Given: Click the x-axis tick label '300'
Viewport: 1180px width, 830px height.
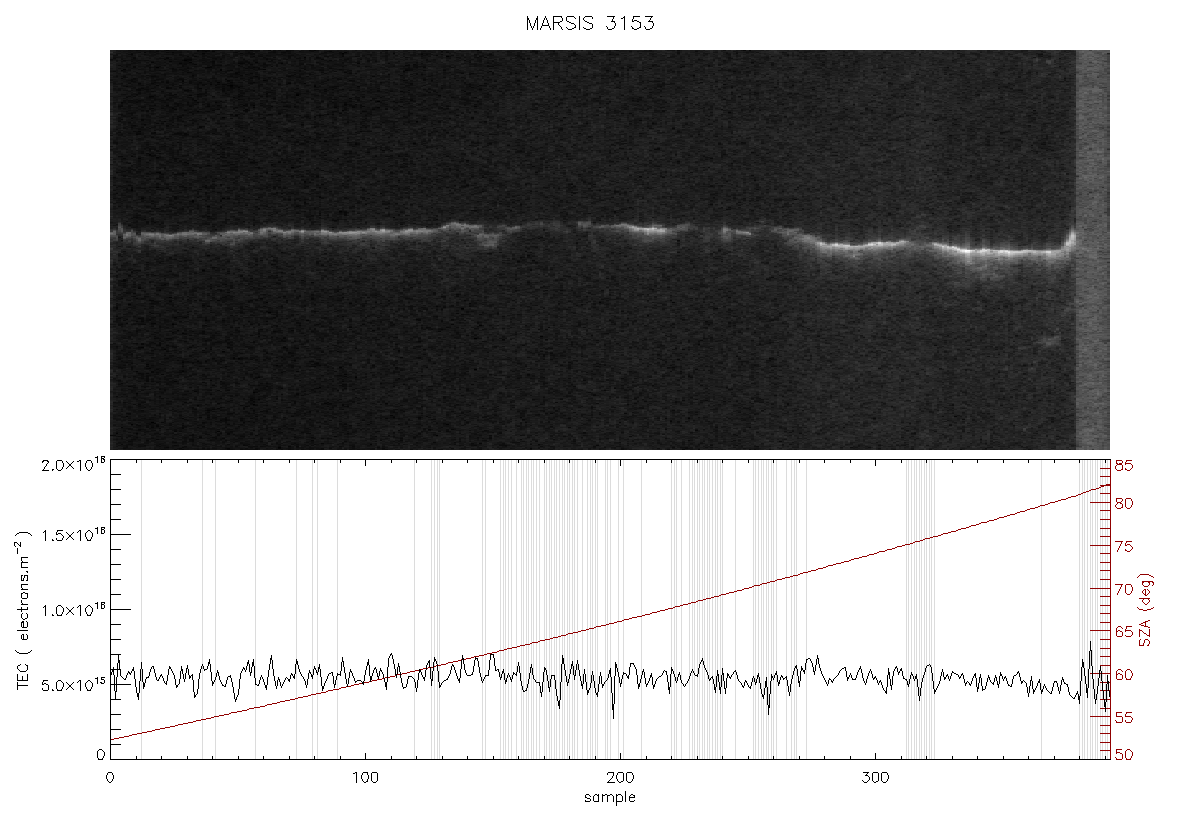Looking at the screenshot, I should coord(875,777).
